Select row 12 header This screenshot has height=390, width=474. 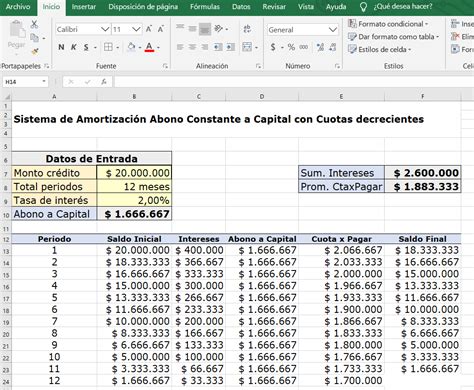pyautogui.click(x=6, y=240)
